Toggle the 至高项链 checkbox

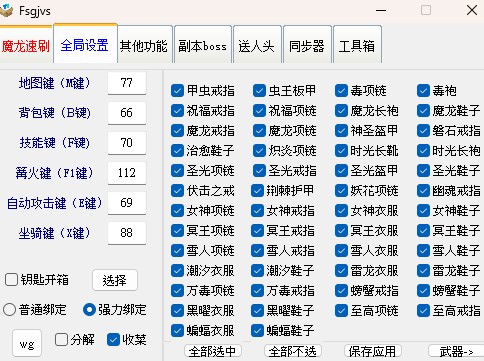[341, 311]
